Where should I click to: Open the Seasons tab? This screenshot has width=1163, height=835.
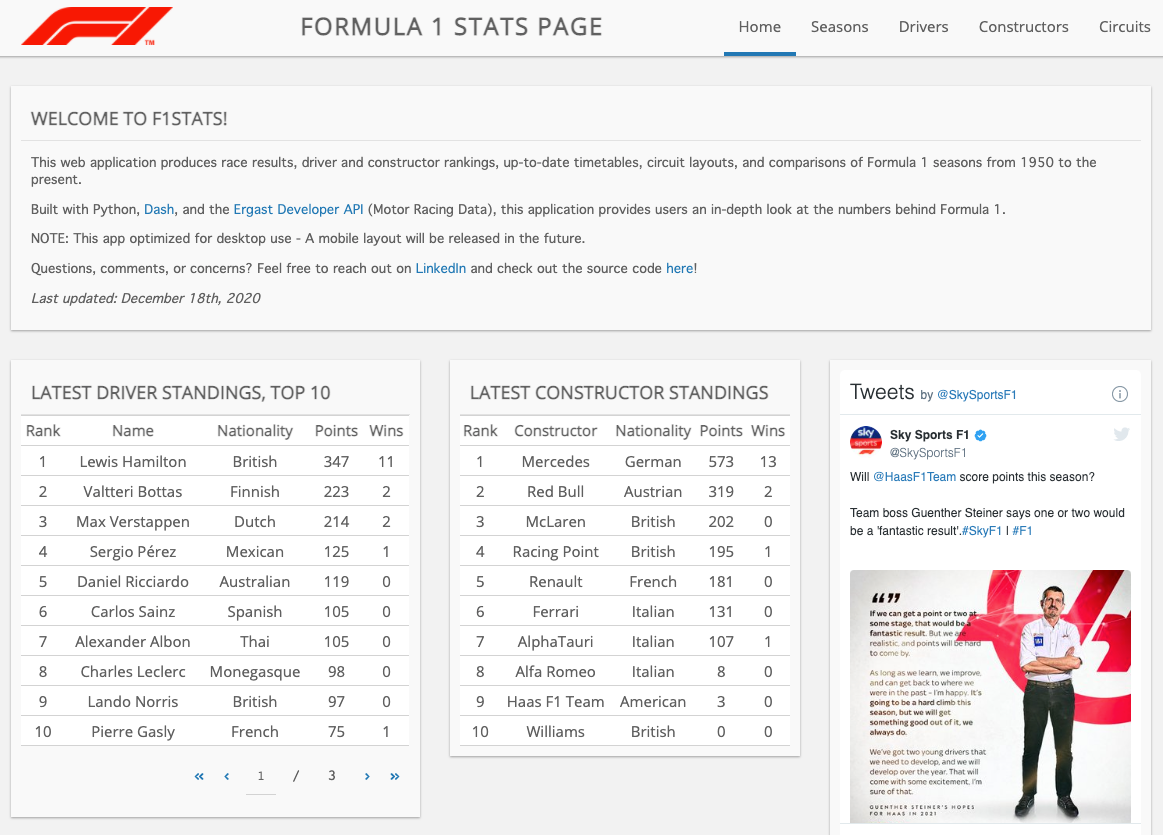pyautogui.click(x=840, y=27)
